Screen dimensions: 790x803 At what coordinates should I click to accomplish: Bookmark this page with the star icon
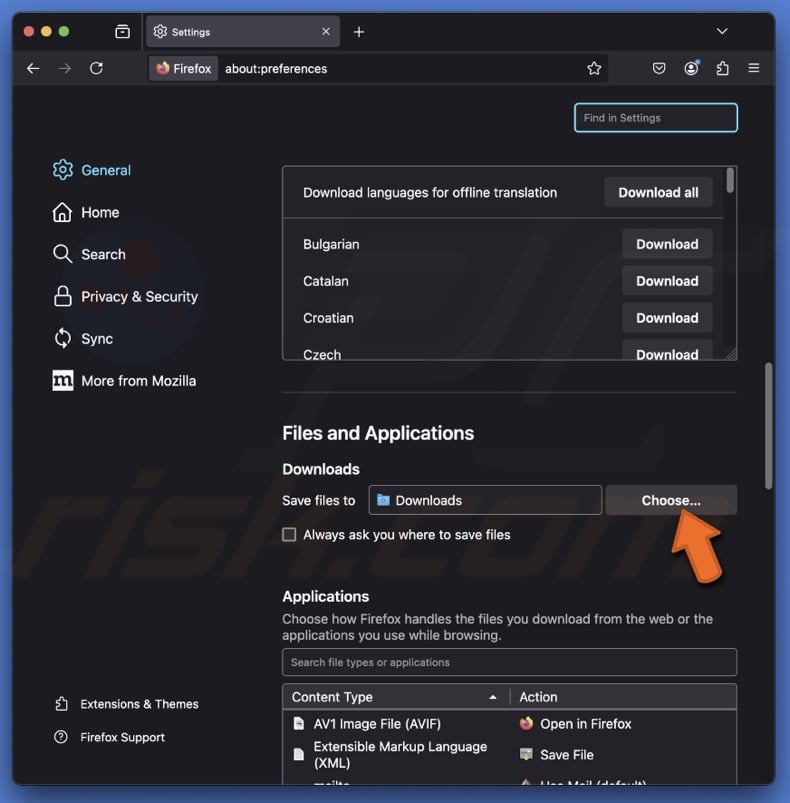[x=594, y=68]
